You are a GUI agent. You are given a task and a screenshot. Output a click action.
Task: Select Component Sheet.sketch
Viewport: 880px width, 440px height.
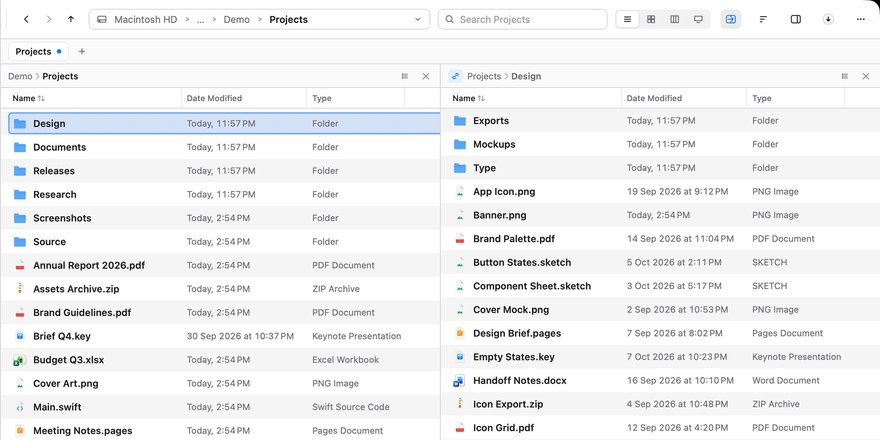tap(660, 286)
